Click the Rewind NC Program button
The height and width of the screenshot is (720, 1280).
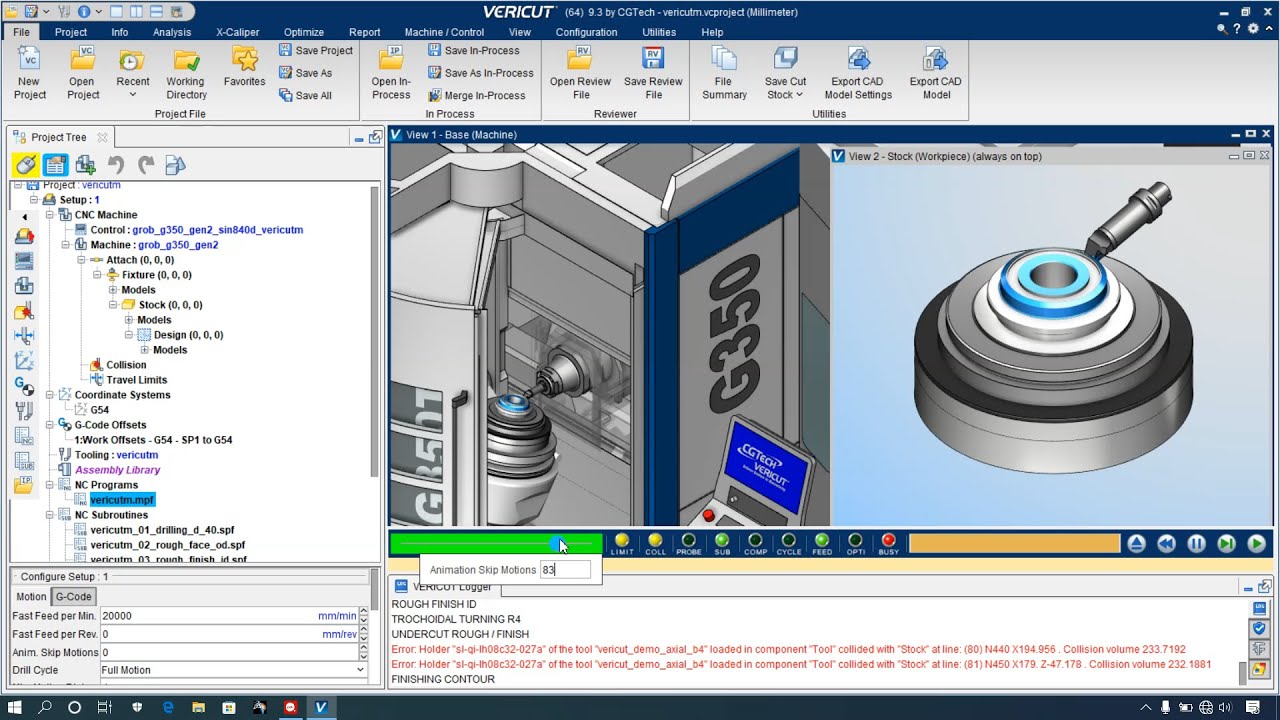pos(1166,544)
